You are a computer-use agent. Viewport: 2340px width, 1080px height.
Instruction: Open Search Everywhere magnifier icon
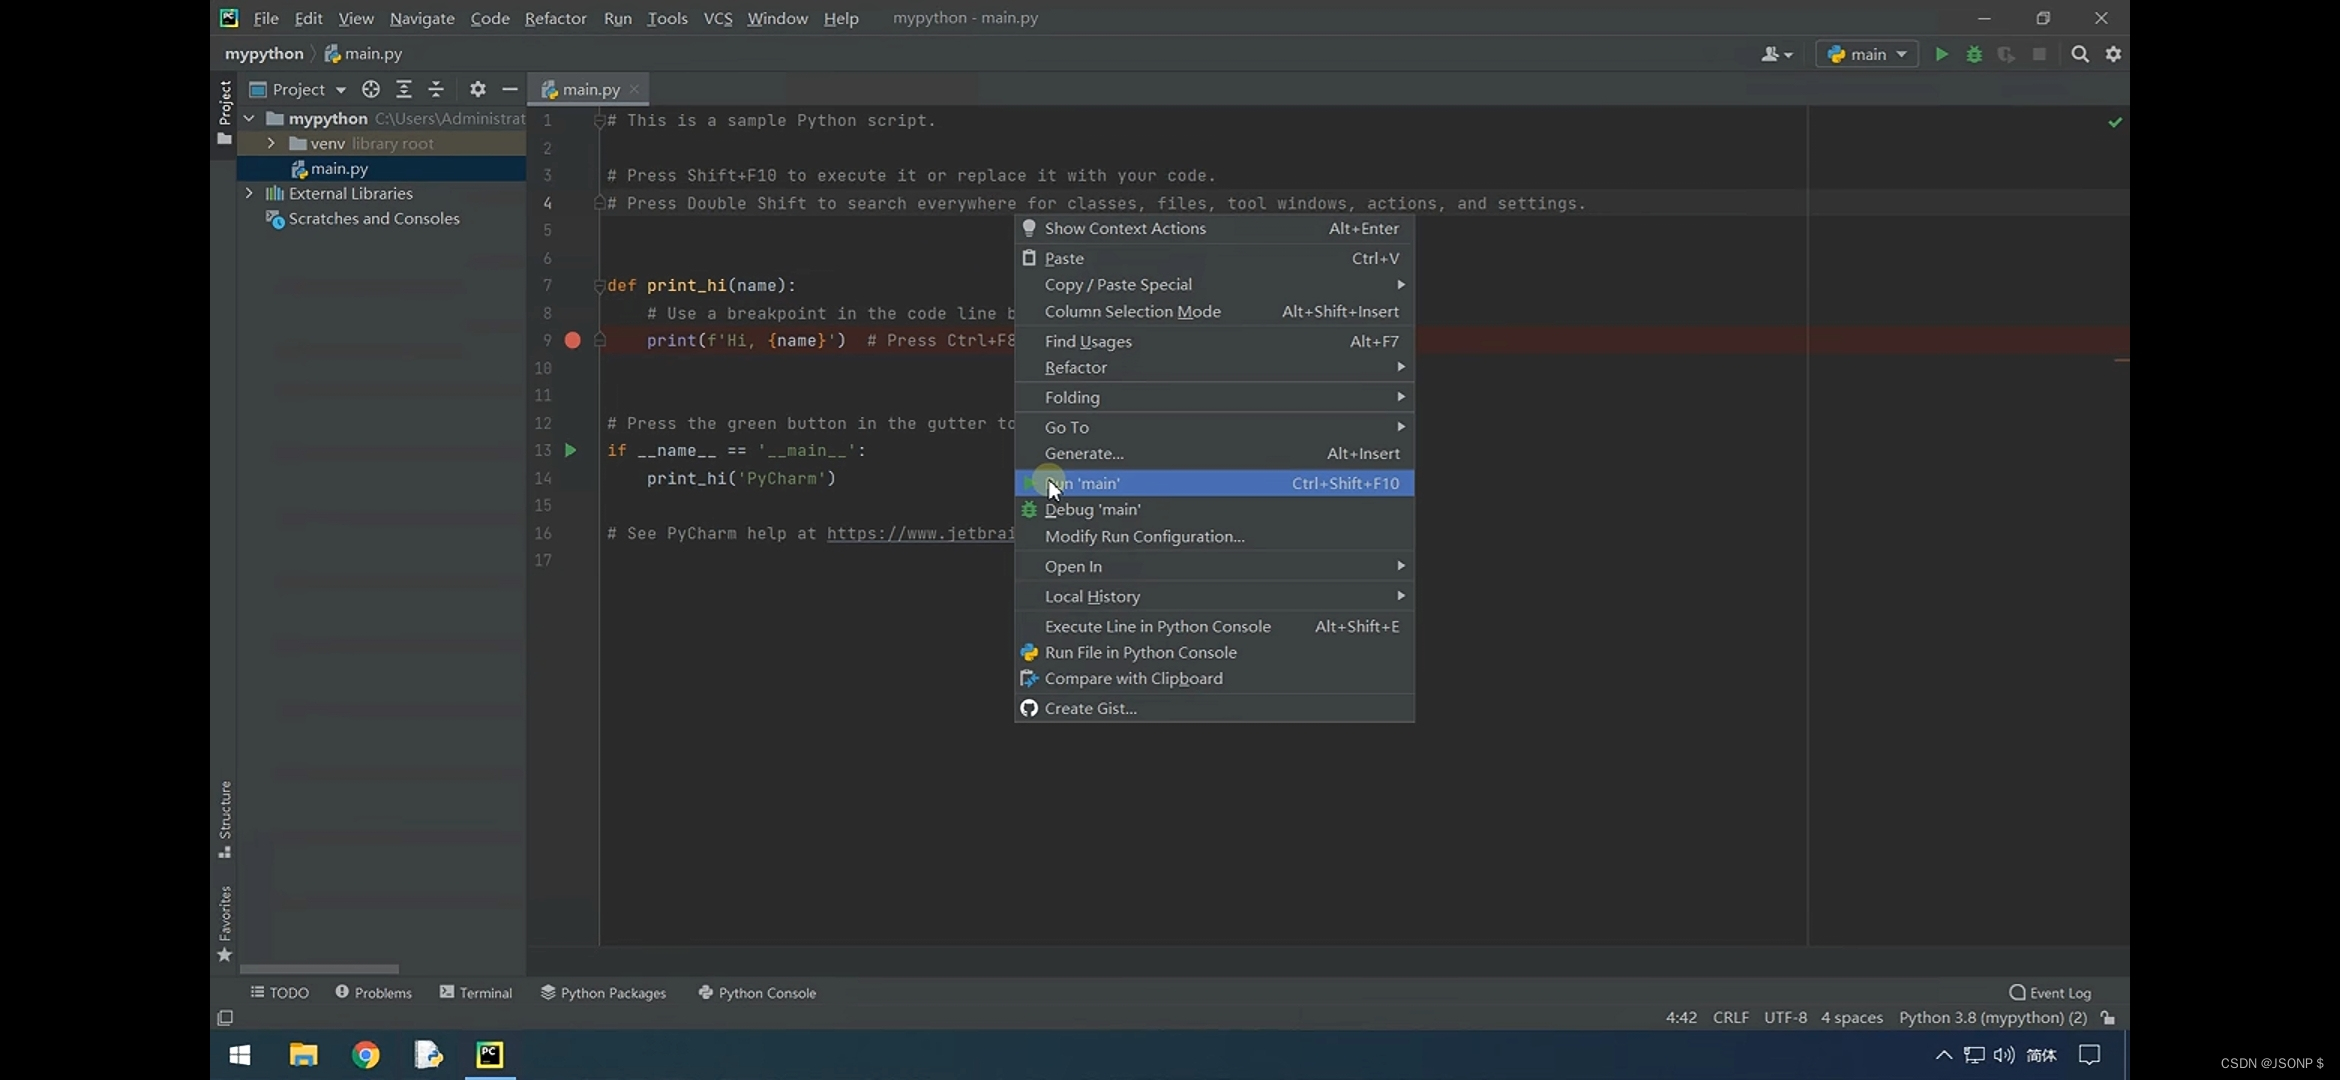point(2080,54)
